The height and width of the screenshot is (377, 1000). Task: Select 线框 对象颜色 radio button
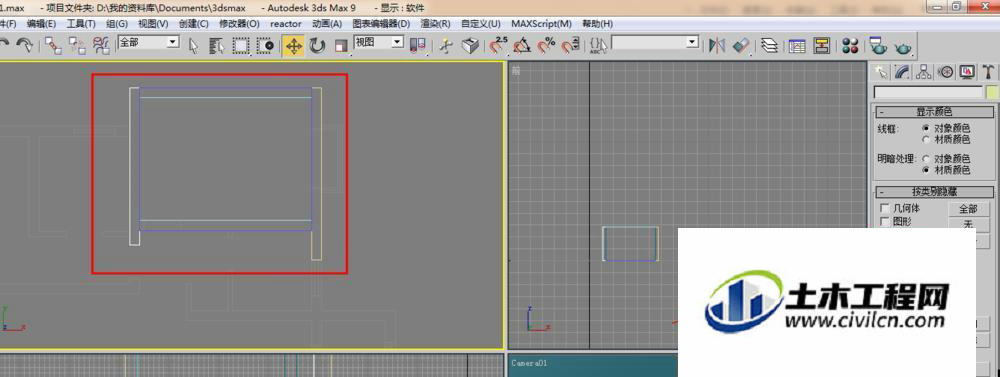[925, 128]
